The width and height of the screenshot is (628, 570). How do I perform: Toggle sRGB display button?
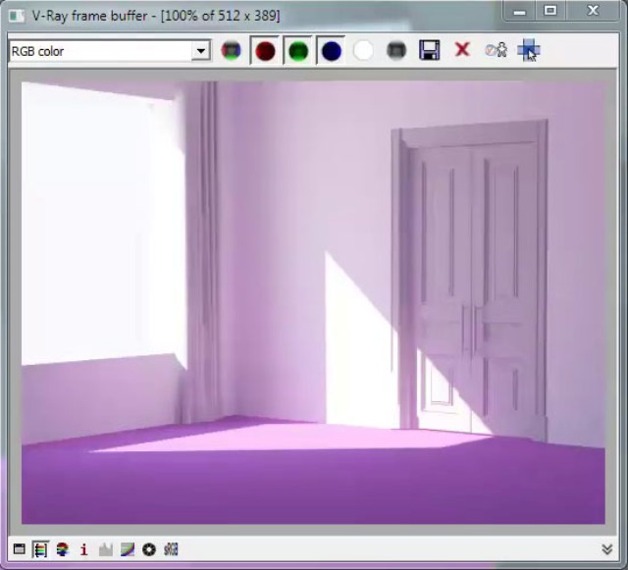pos(171,549)
